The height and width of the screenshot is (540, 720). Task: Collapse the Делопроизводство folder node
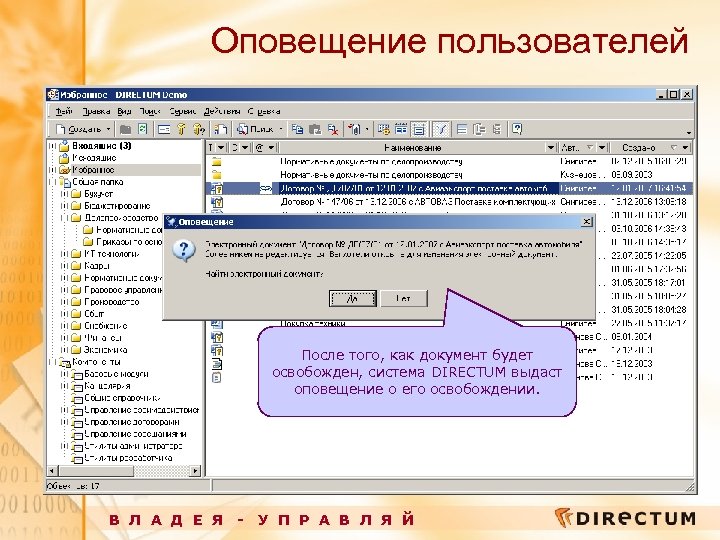point(65,218)
